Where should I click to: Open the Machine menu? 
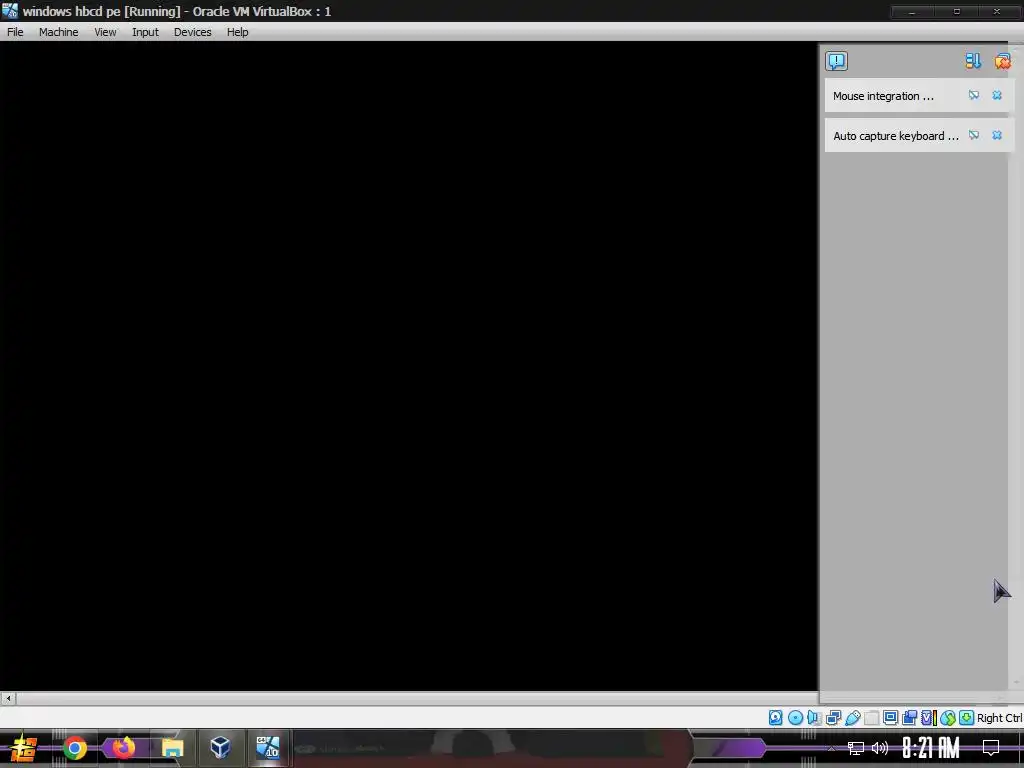59,32
